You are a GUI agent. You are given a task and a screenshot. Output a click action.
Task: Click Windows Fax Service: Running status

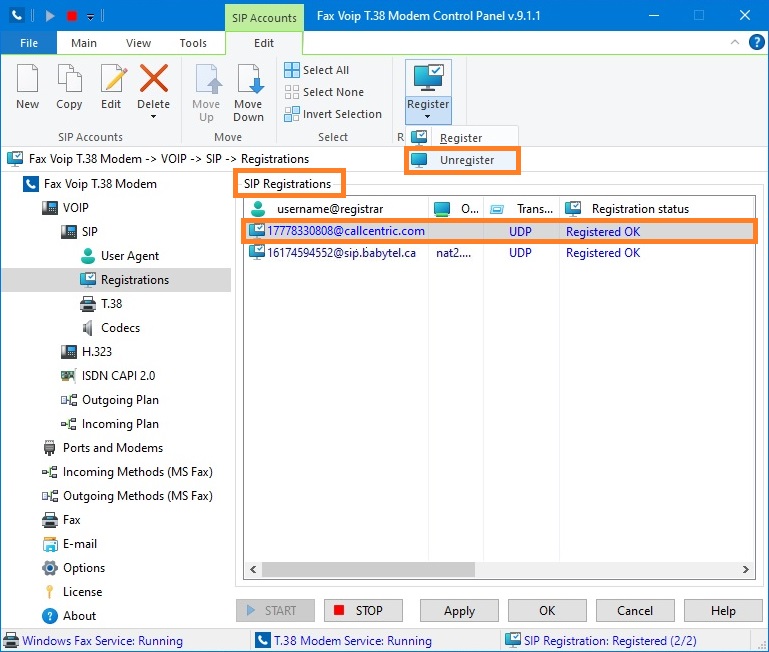pos(93,641)
